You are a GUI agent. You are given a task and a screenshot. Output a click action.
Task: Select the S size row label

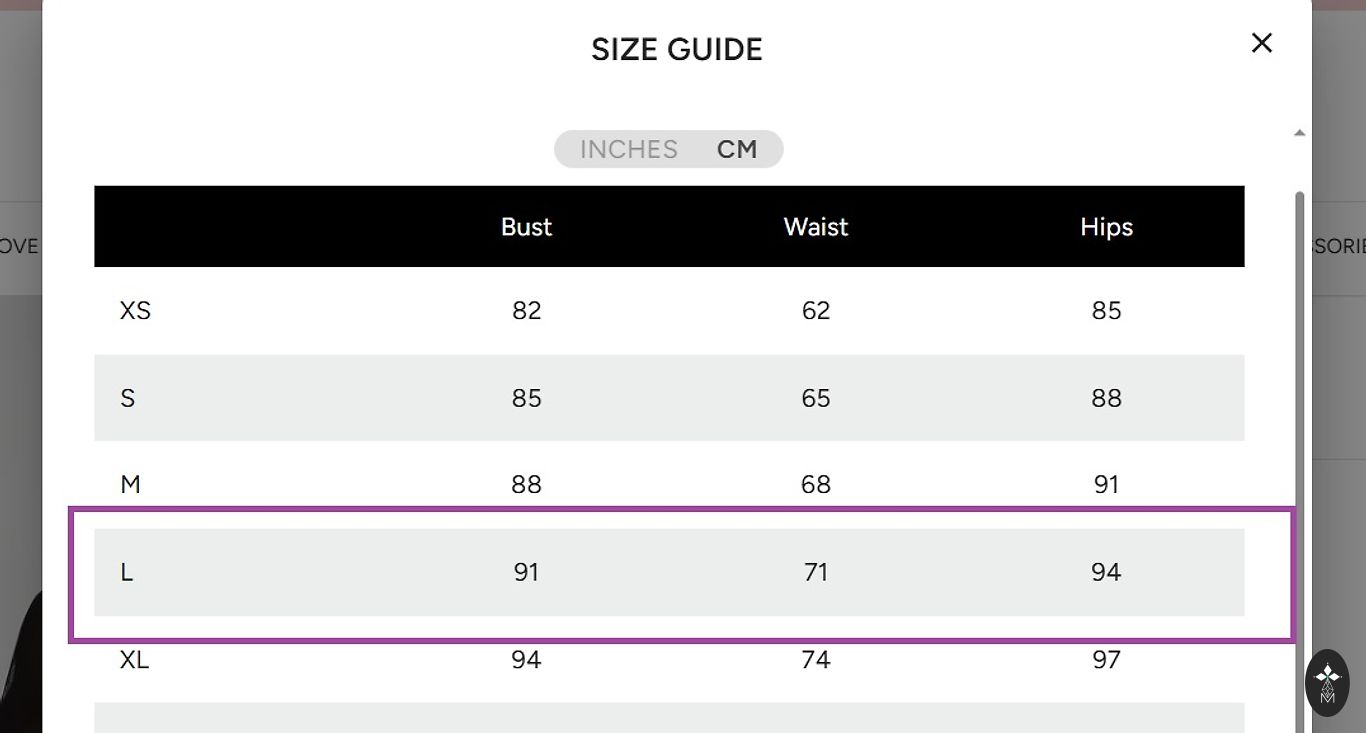[128, 398]
